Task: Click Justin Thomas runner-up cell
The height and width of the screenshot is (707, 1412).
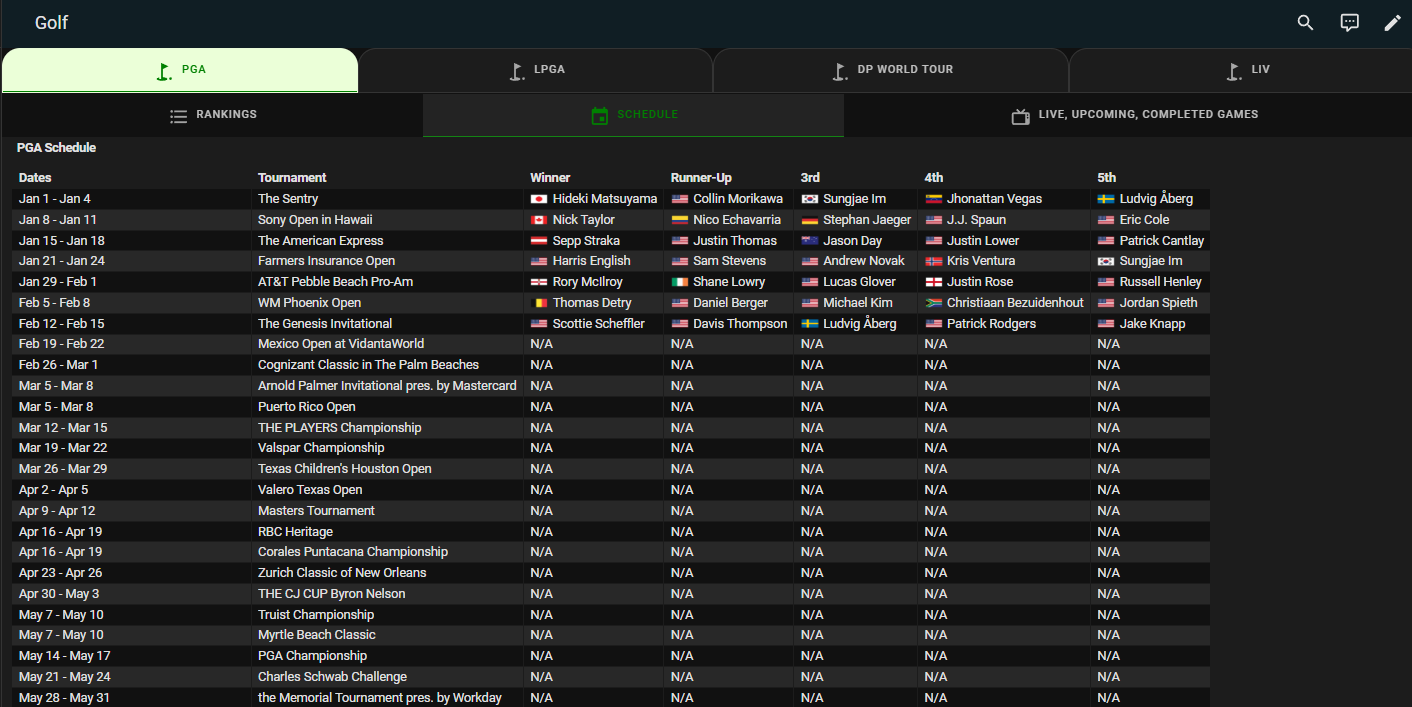Action: pyautogui.click(x=729, y=241)
